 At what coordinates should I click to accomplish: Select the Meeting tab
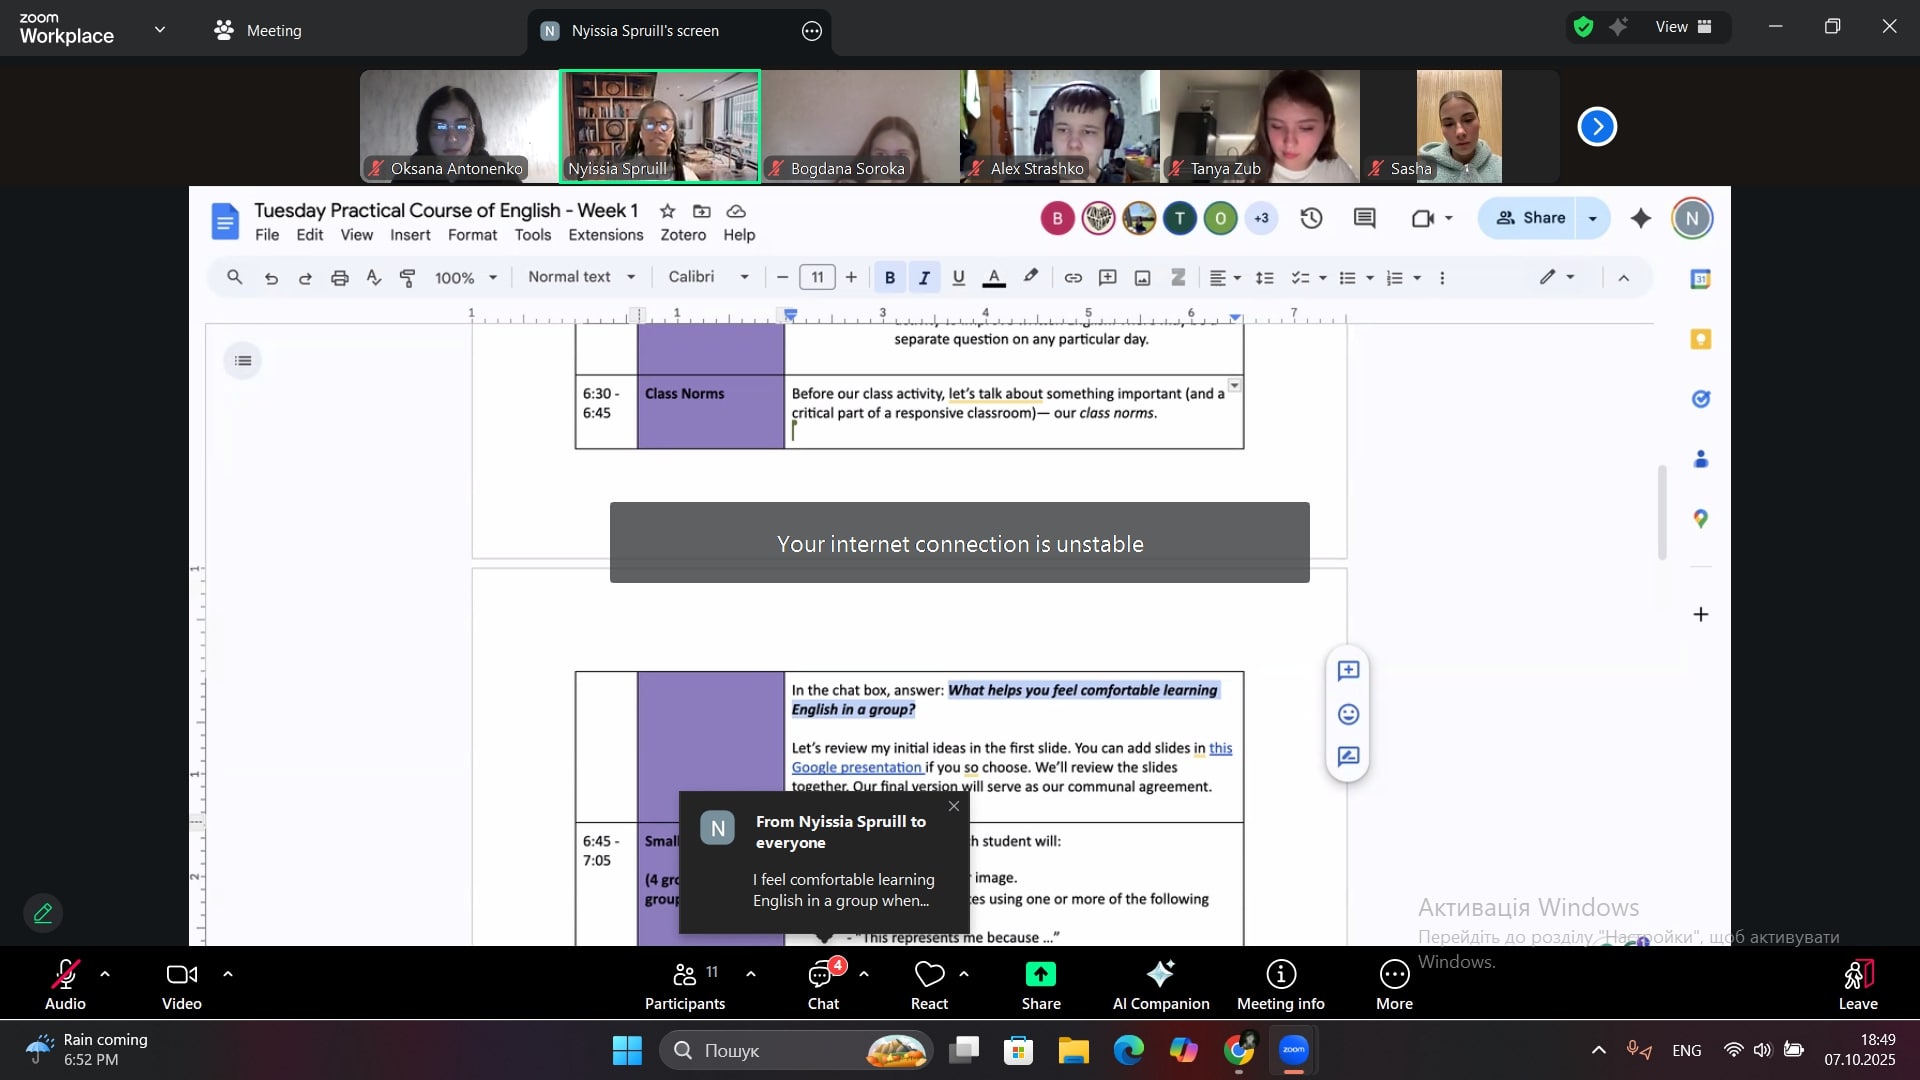click(258, 31)
